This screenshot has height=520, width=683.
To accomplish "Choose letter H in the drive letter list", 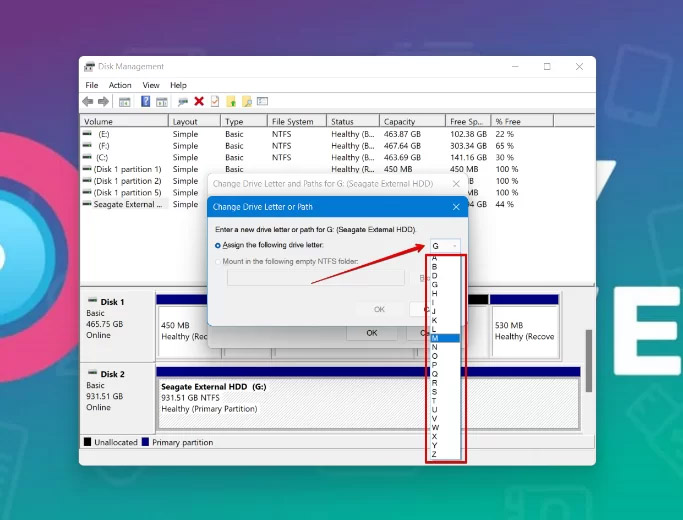I will [x=445, y=294].
